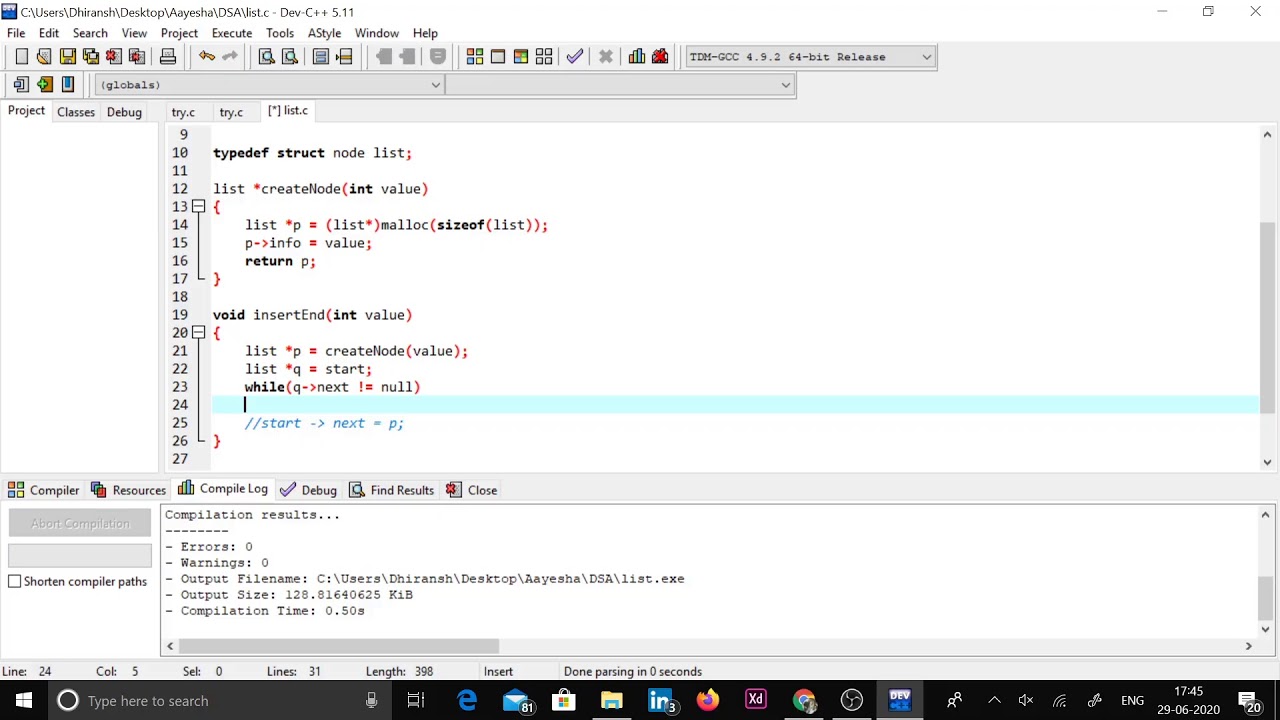
Task: Click the editor scroll down arrow
Action: pyautogui.click(x=1267, y=462)
